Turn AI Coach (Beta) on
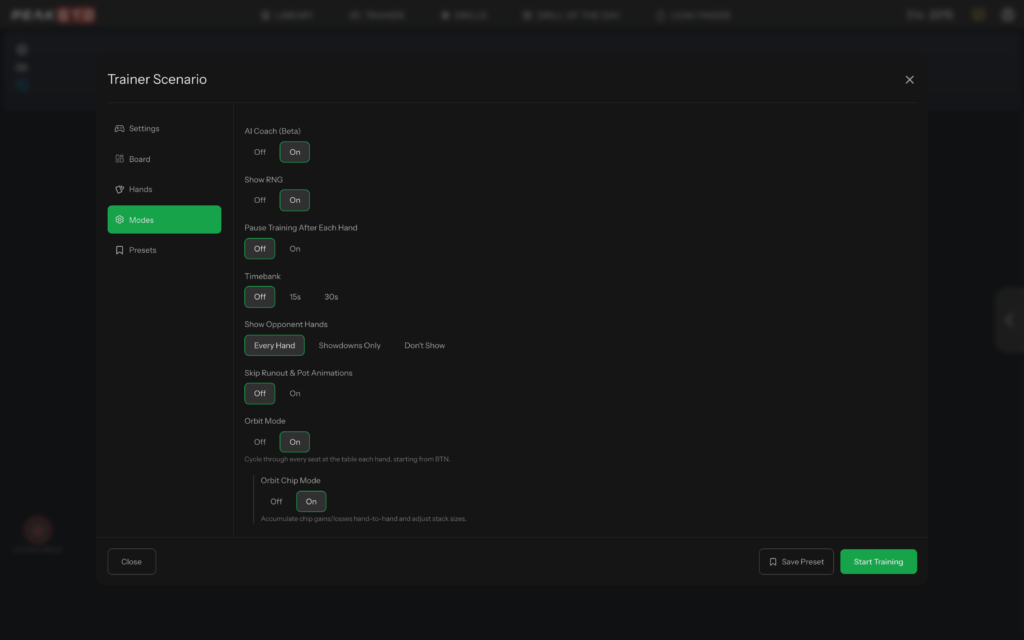Viewport: 1024px width, 640px height. [x=295, y=152]
